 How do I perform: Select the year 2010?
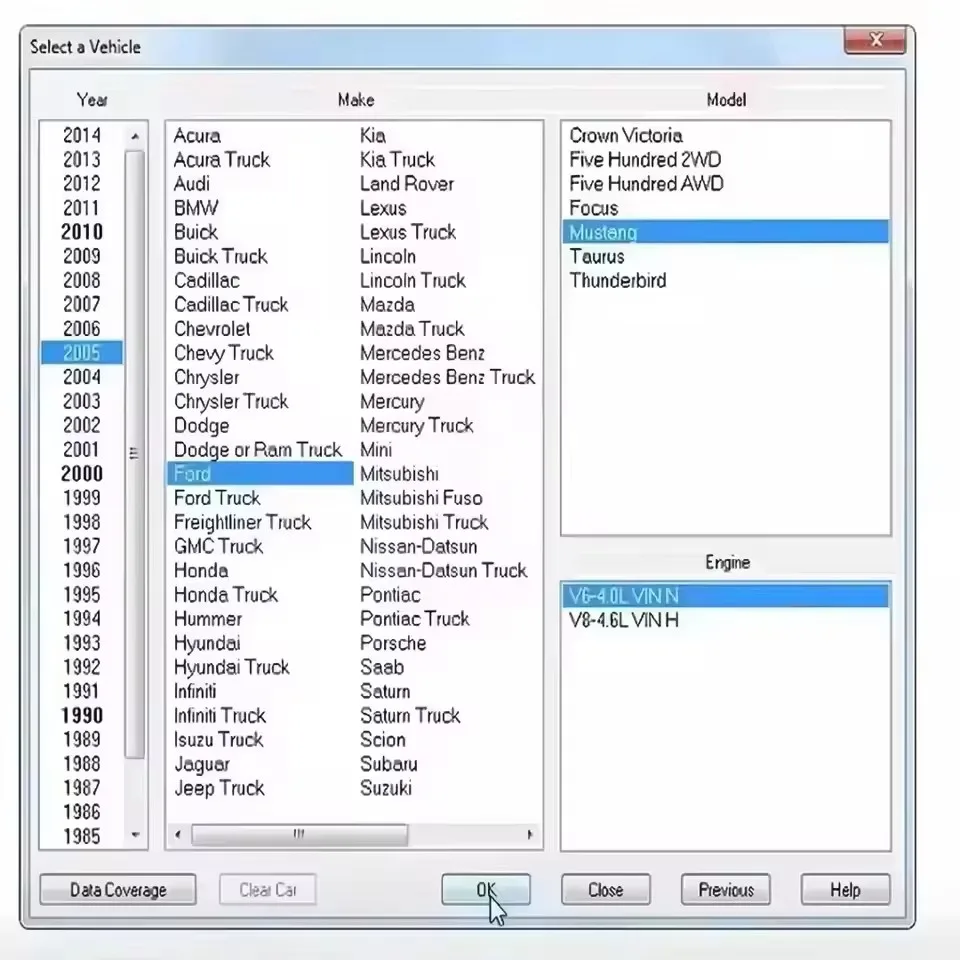coord(81,232)
